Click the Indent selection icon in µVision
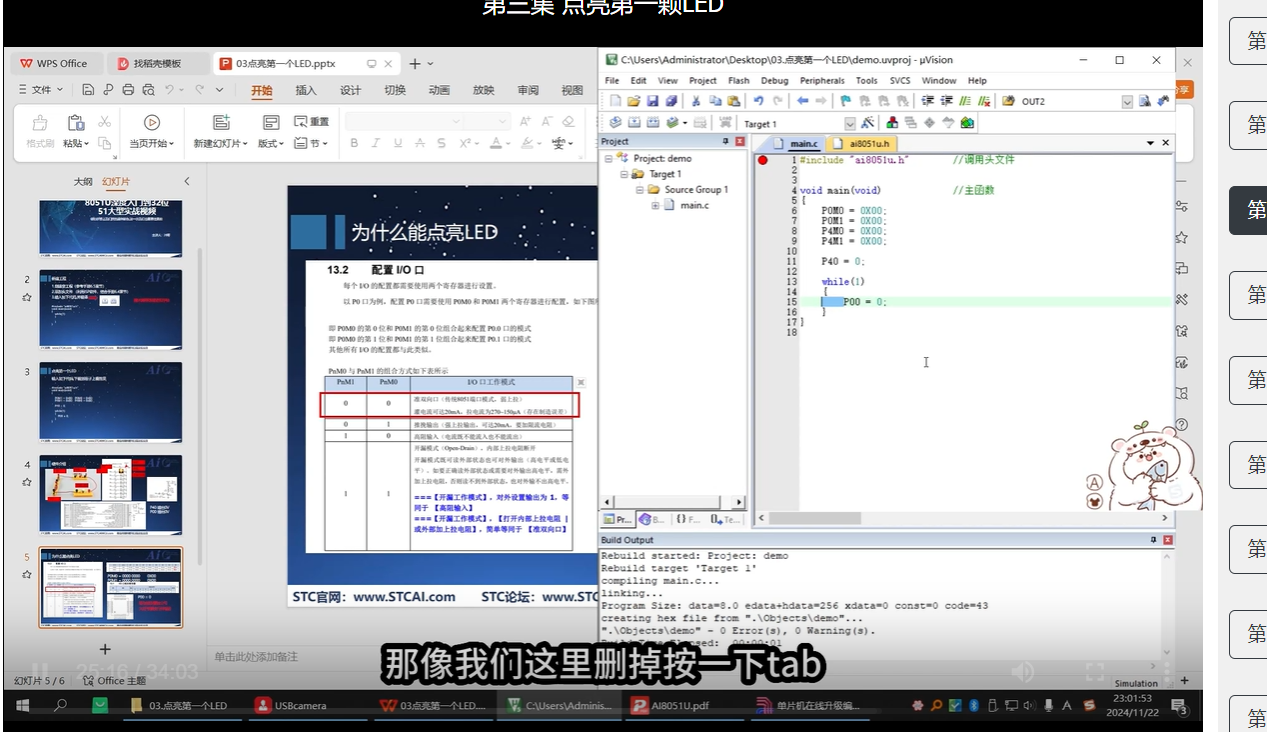This screenshot has width=1267, height=732. pos(928,101)
